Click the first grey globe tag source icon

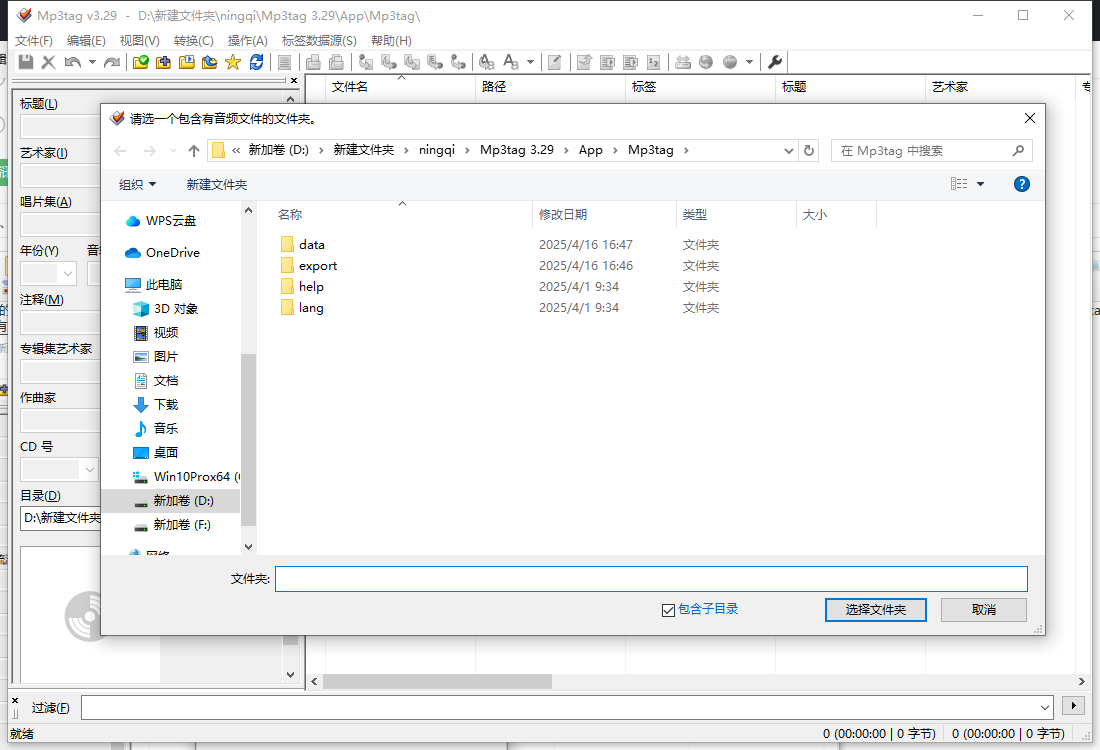(x=706, y=62)
